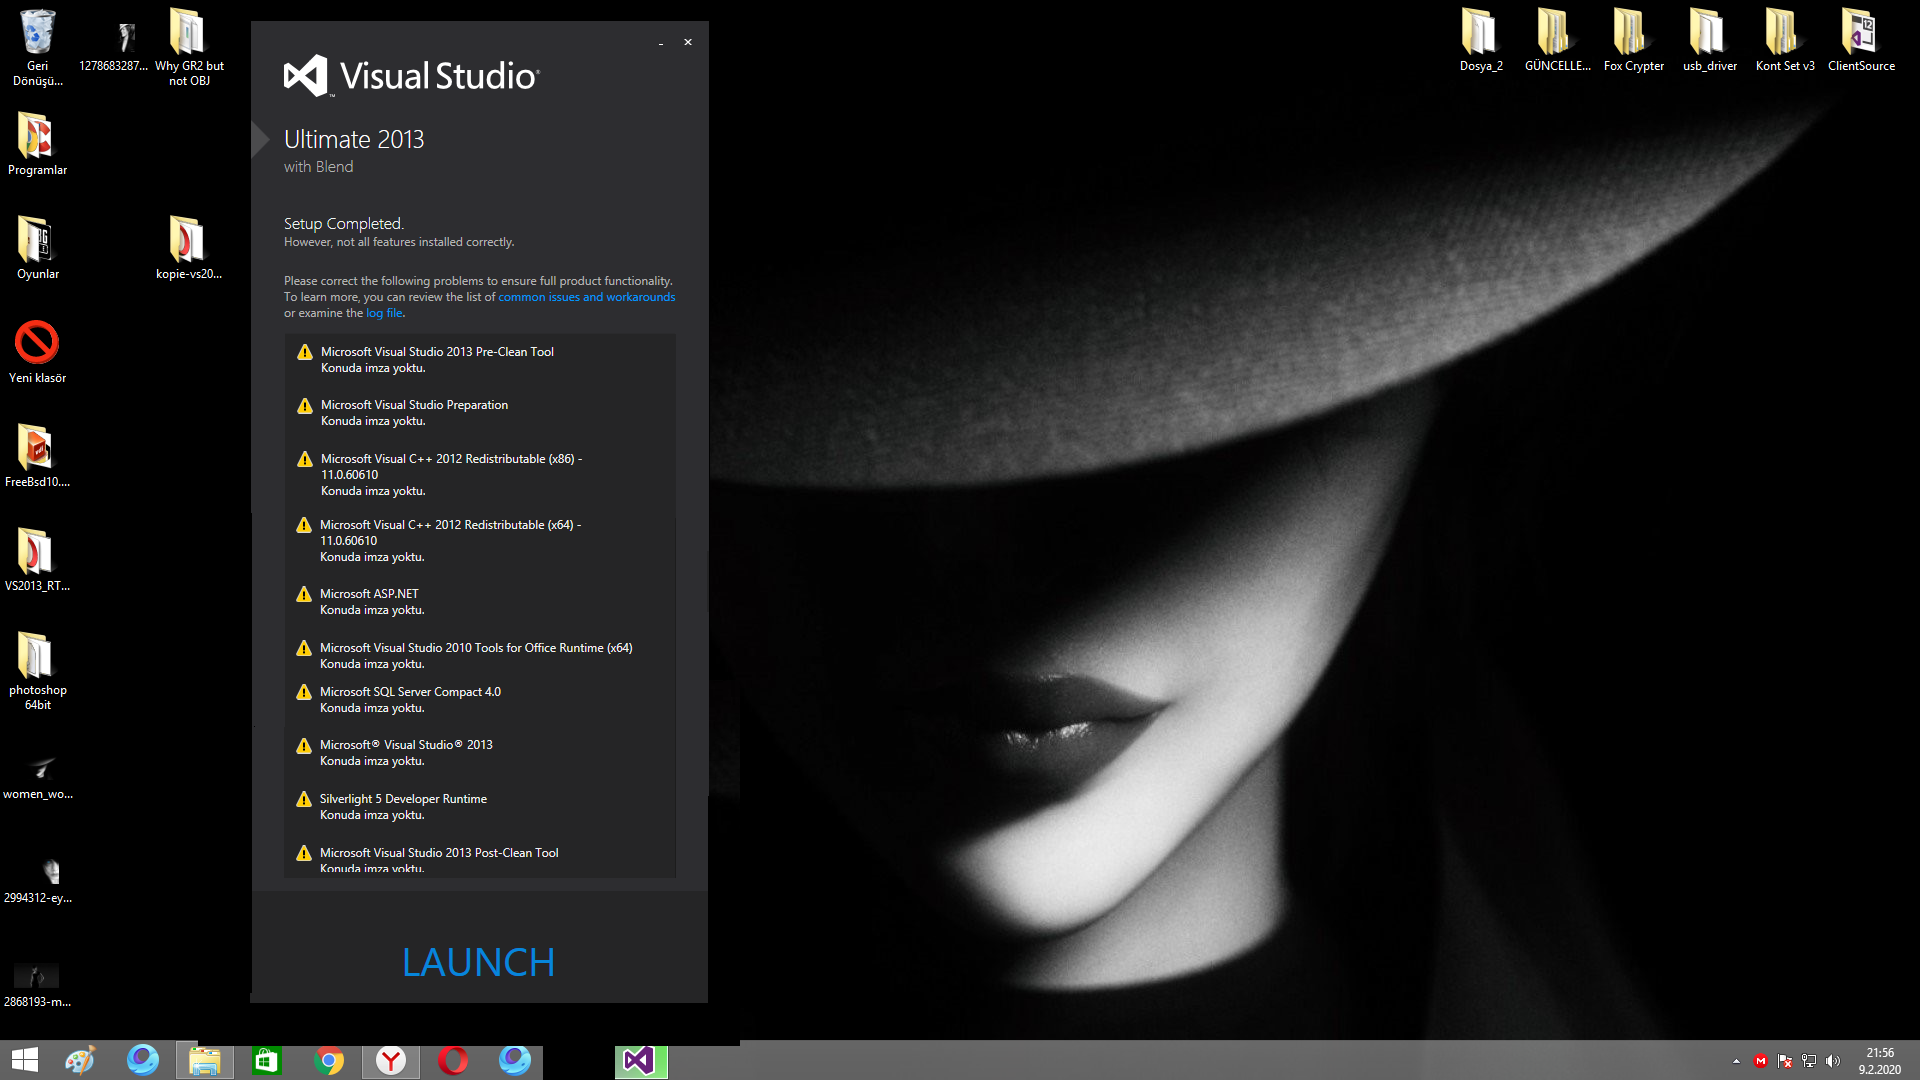Switch to Visual Studio installer in taskbar

(640, 1060)
